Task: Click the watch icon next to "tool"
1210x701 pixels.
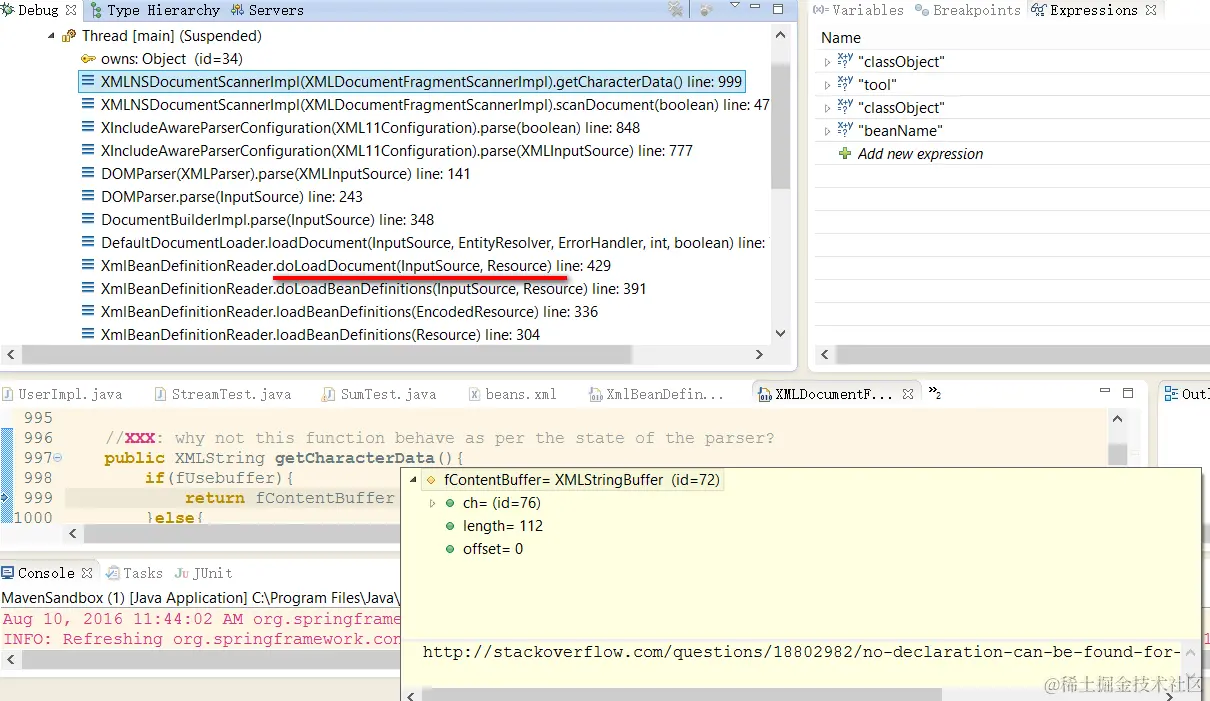Action: tap(845, 85)
